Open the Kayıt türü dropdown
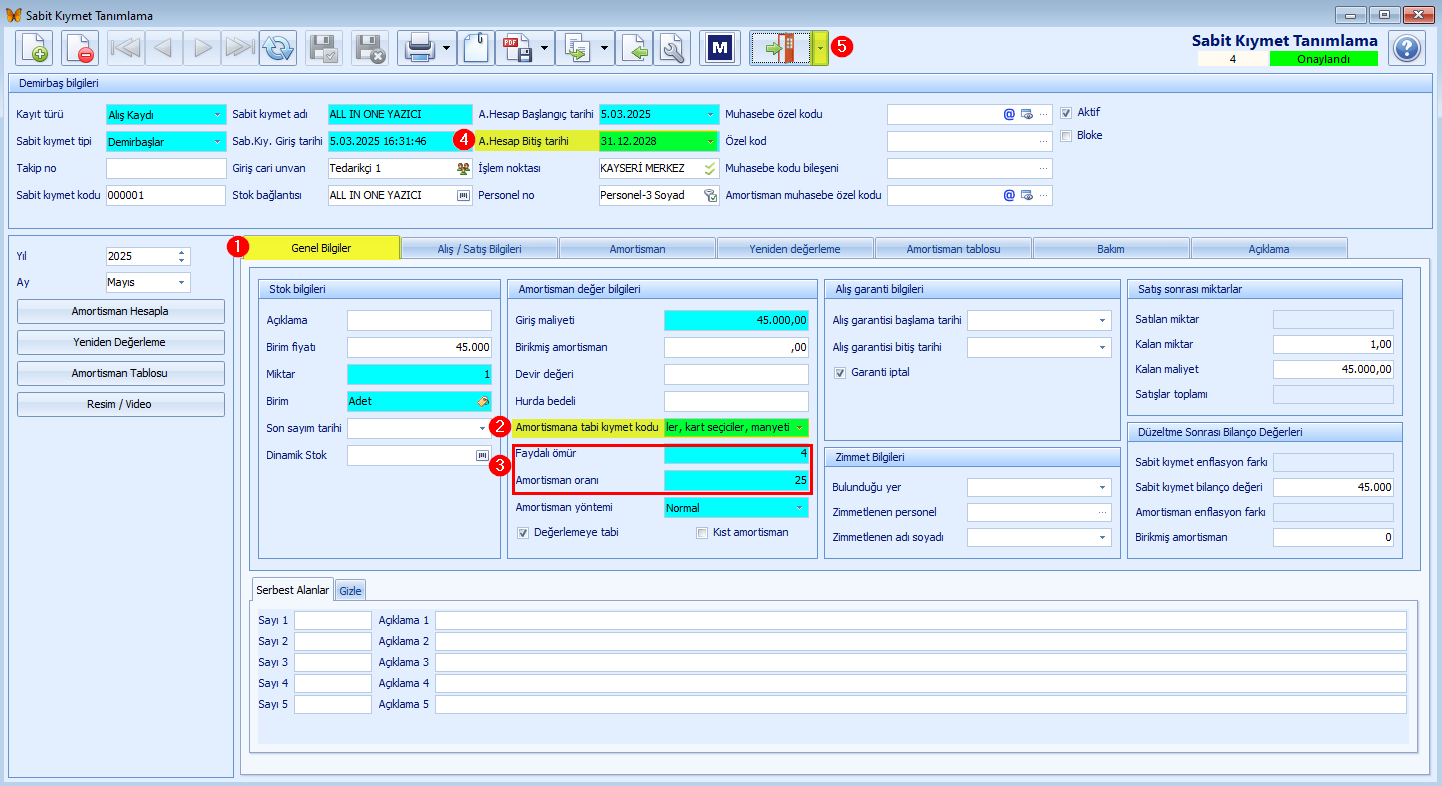Viewport: 1442px width, 786px height. coord(217,114)
